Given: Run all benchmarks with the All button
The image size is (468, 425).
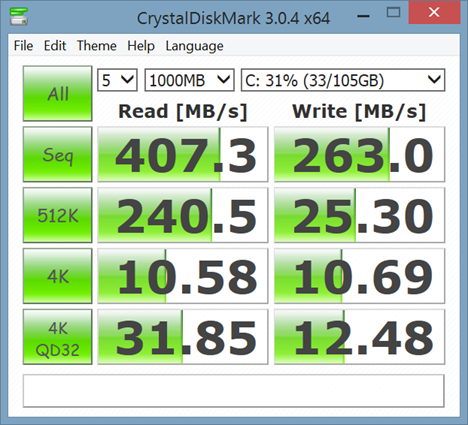Looking at the screenshot, I should pyautogui.click(x=58, y=93).
